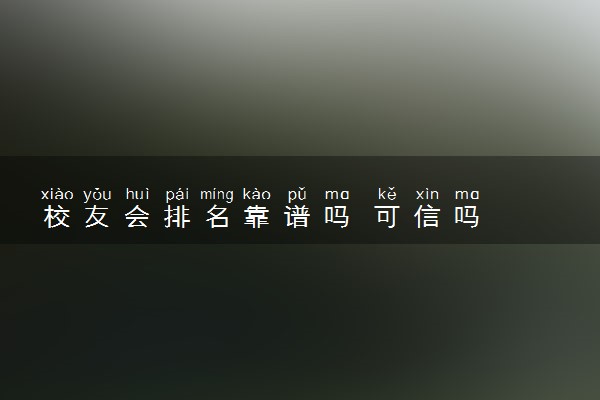Click the character 靠
600x400 pixels.
(257, 217)
